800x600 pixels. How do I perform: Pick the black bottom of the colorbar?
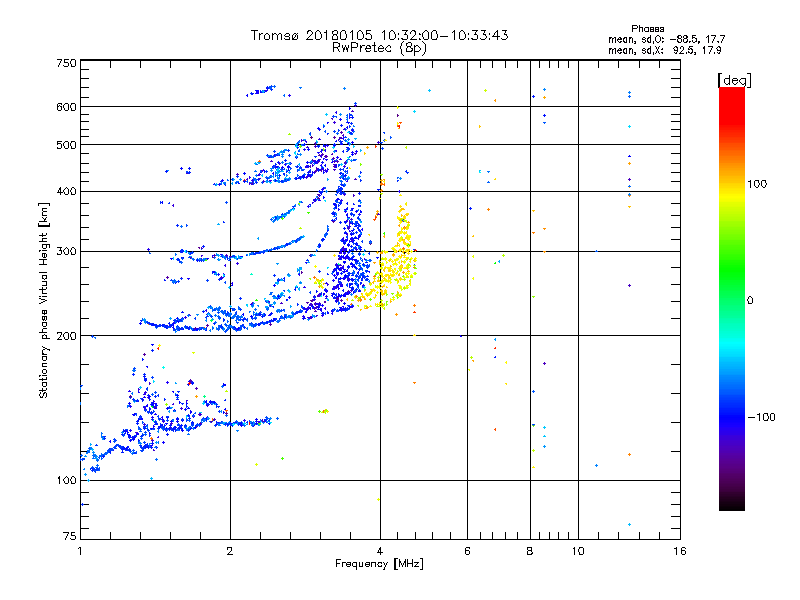tap(732, 503)
